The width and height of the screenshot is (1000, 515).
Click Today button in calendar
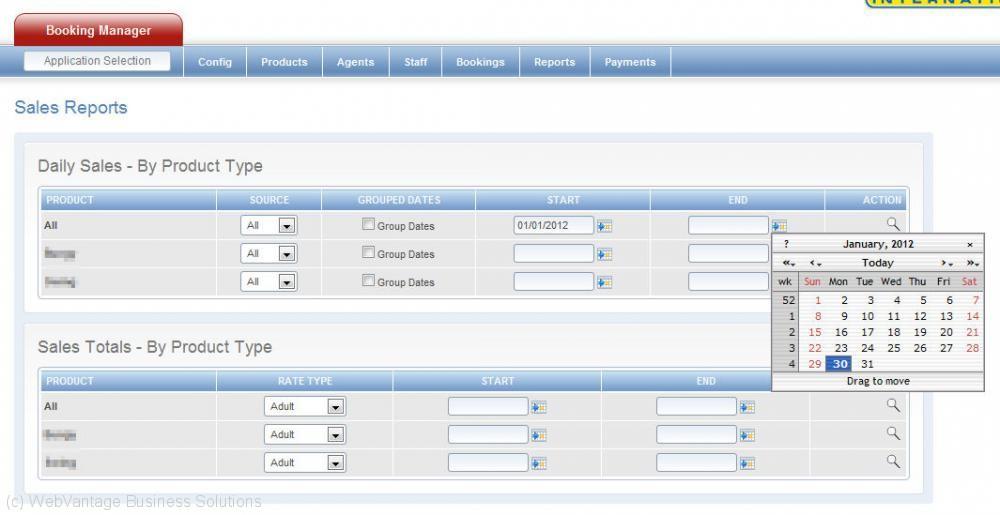pos(877,263)
